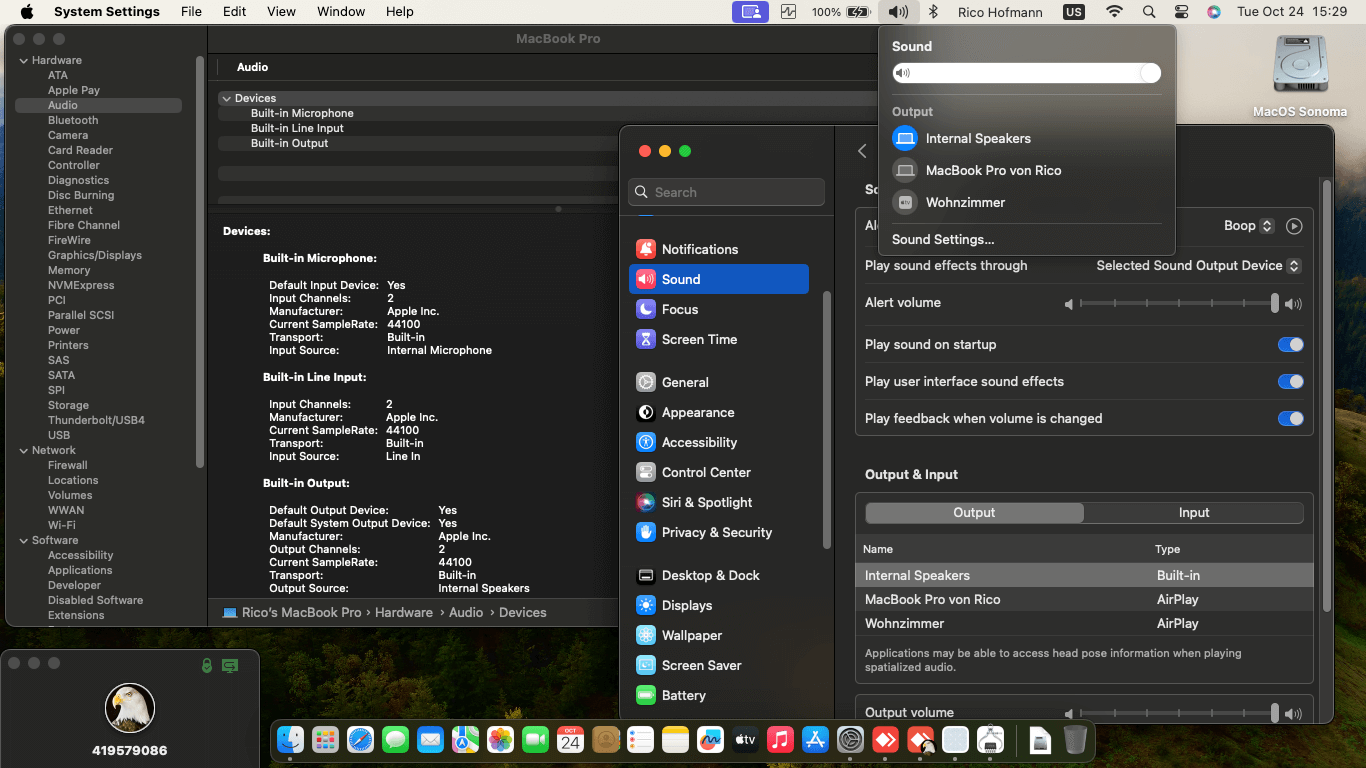This screenshot has width=1366, height=768.
Task: Open the Window menu in menu bar
Action: click(341, 12)
